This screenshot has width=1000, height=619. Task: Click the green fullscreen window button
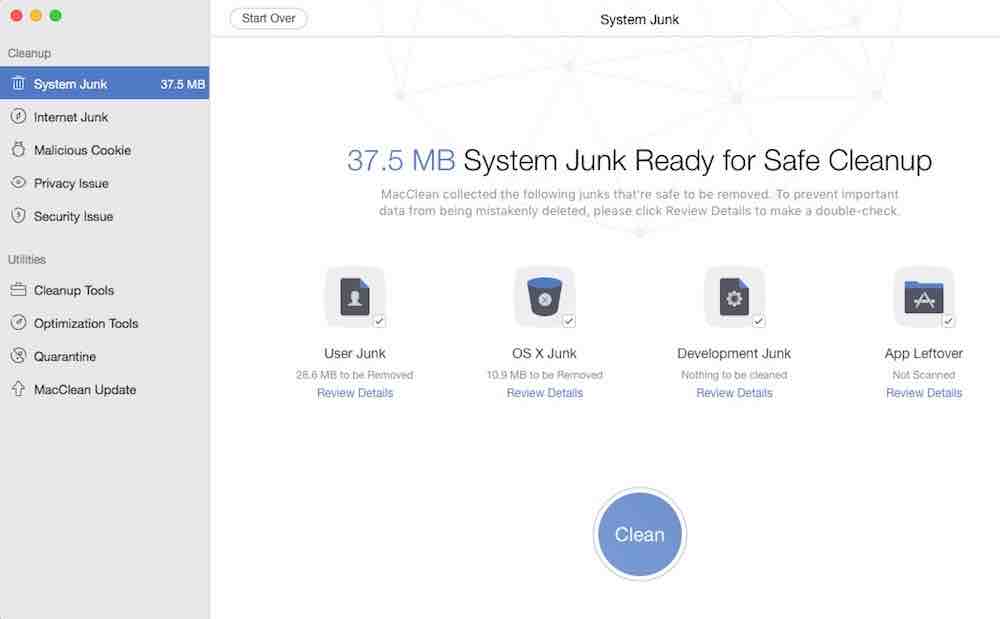pyautogui.click(x=56, y=15)
